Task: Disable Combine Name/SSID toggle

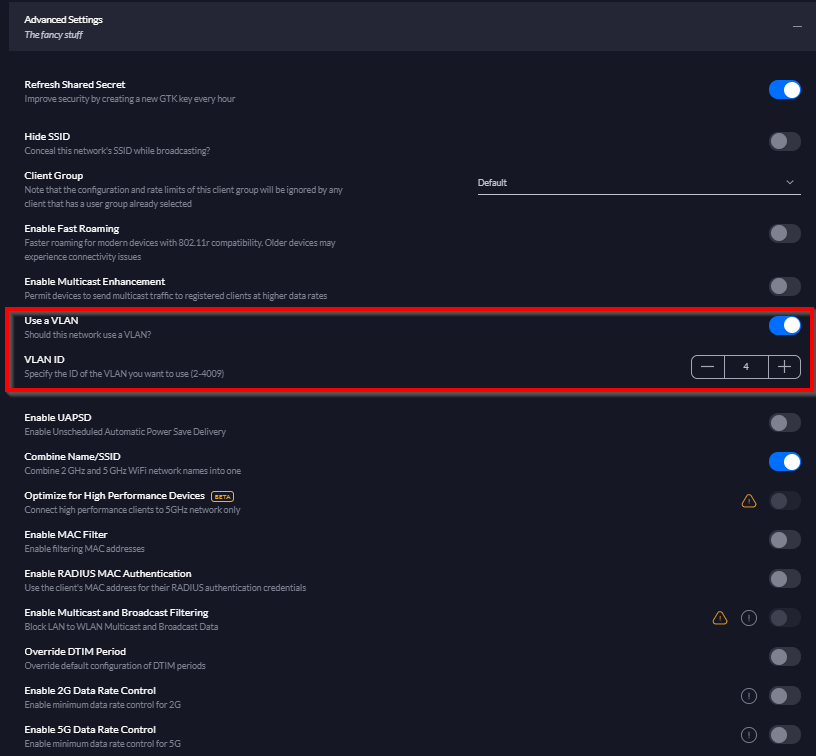Action: pyautogui.click(x=785, y=462)
